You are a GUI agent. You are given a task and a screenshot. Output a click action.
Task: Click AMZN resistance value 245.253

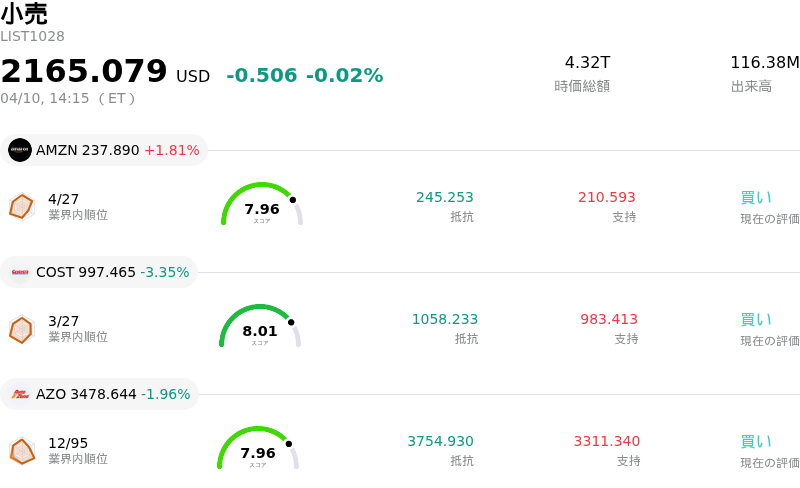tap(445, 197)
